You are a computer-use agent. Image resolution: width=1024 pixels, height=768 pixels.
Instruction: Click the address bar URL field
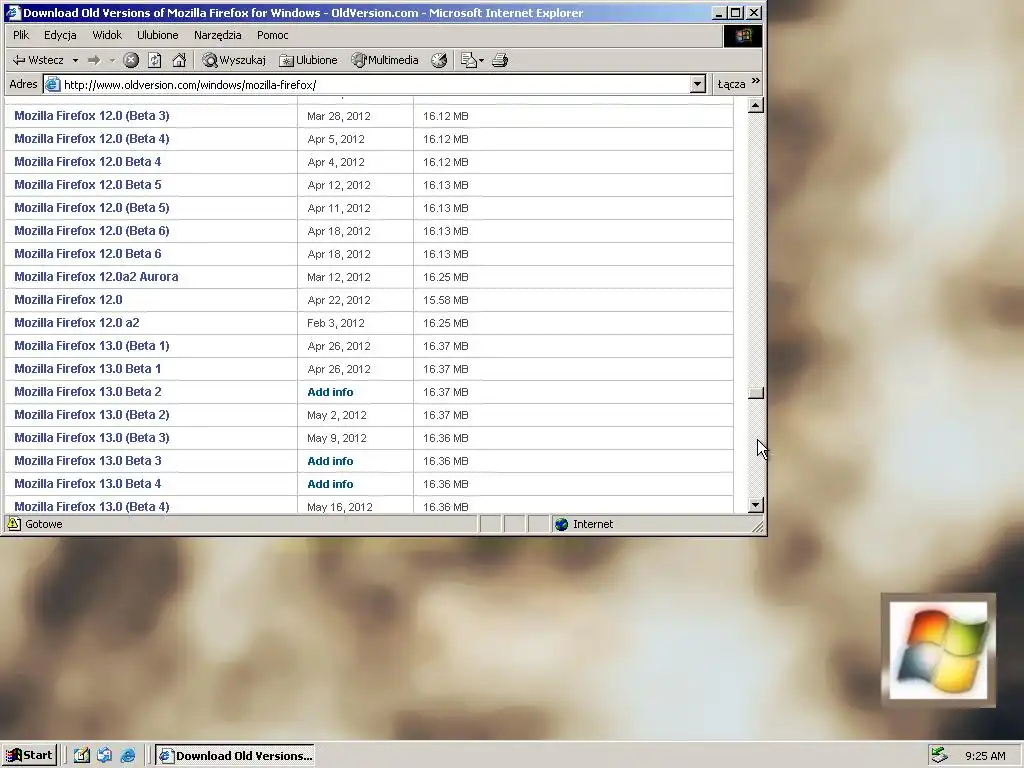376,85
